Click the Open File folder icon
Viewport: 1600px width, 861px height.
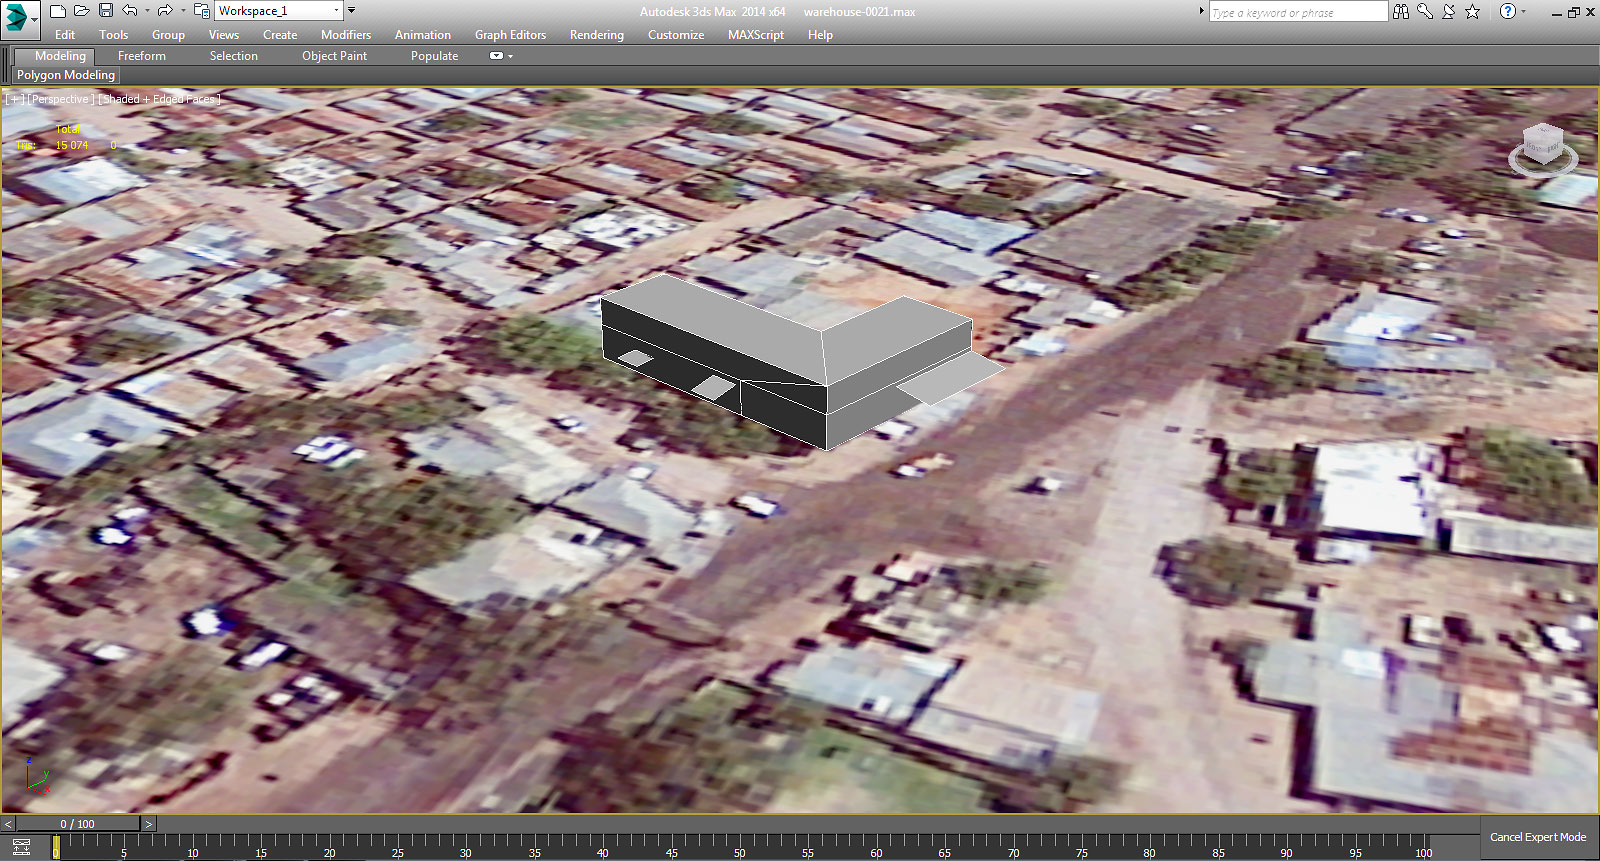[82, 11]
